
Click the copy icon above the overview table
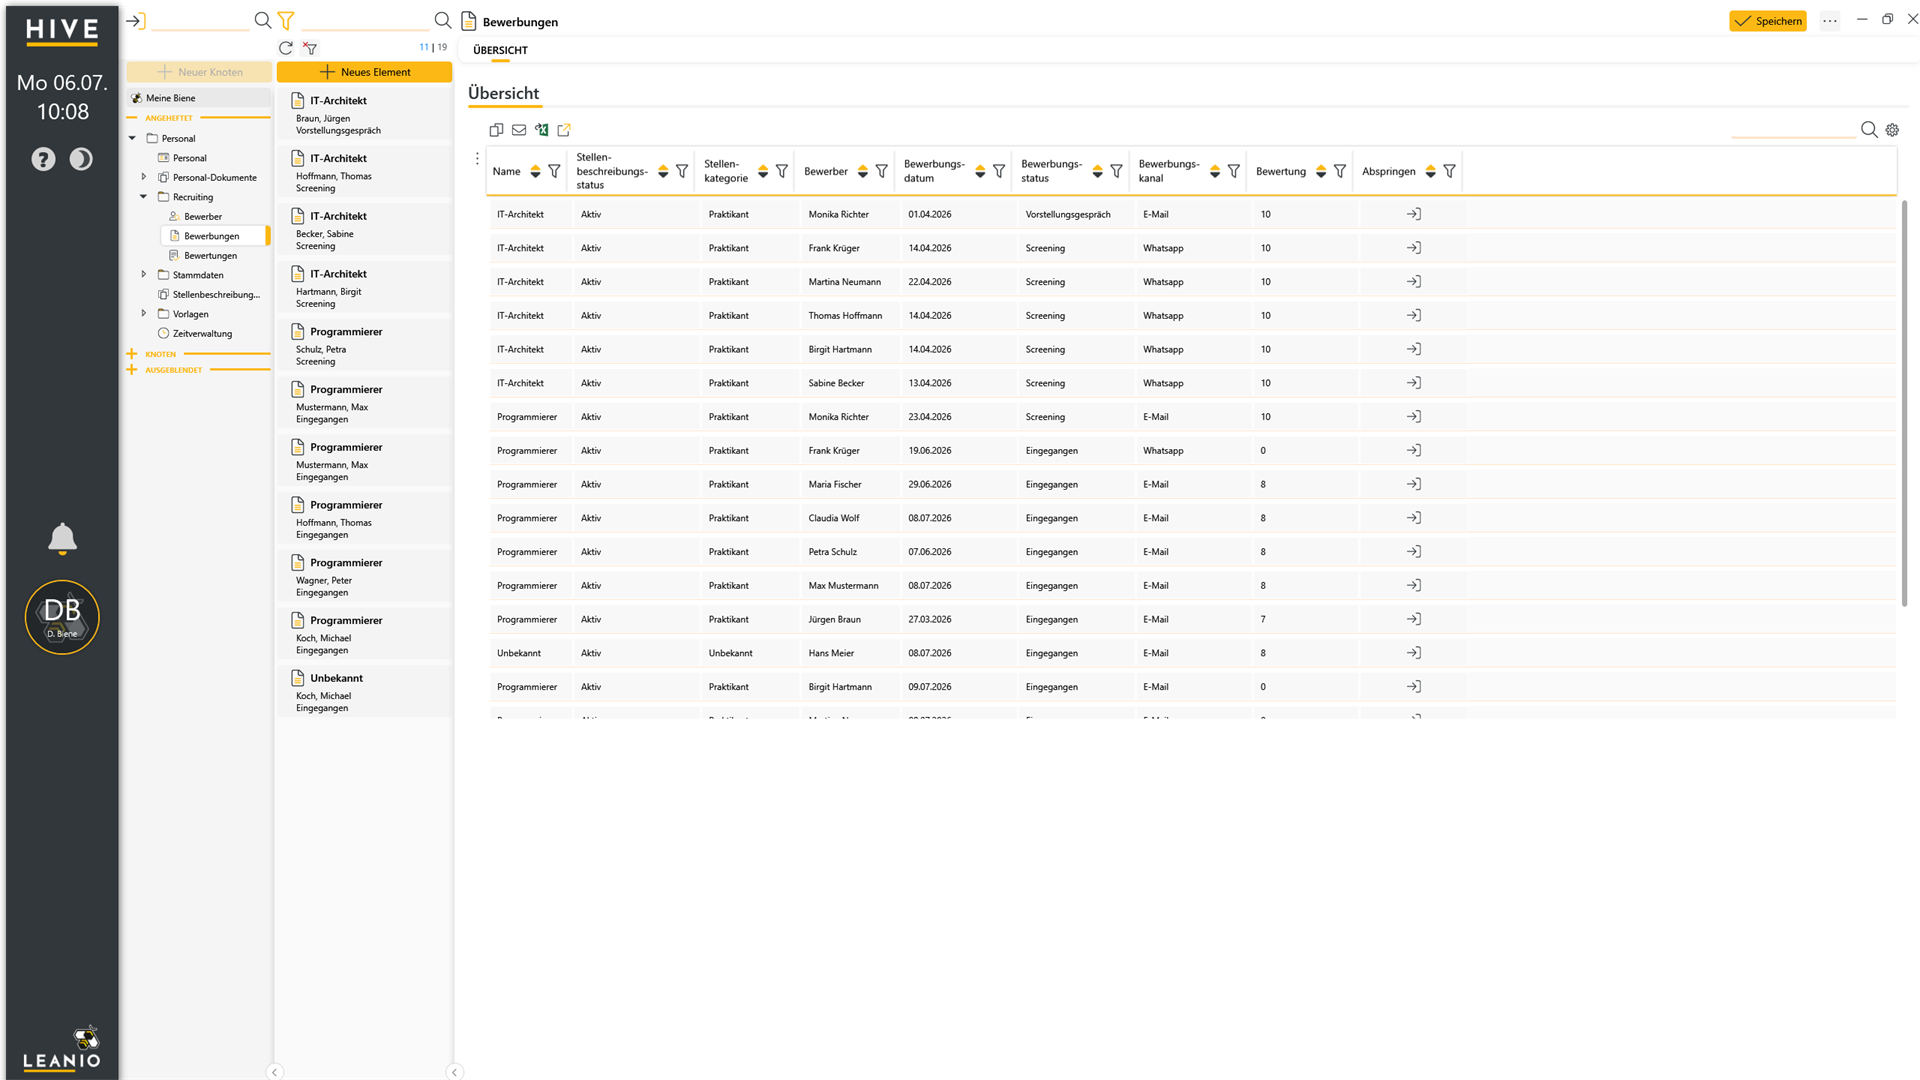click(496, 130)
